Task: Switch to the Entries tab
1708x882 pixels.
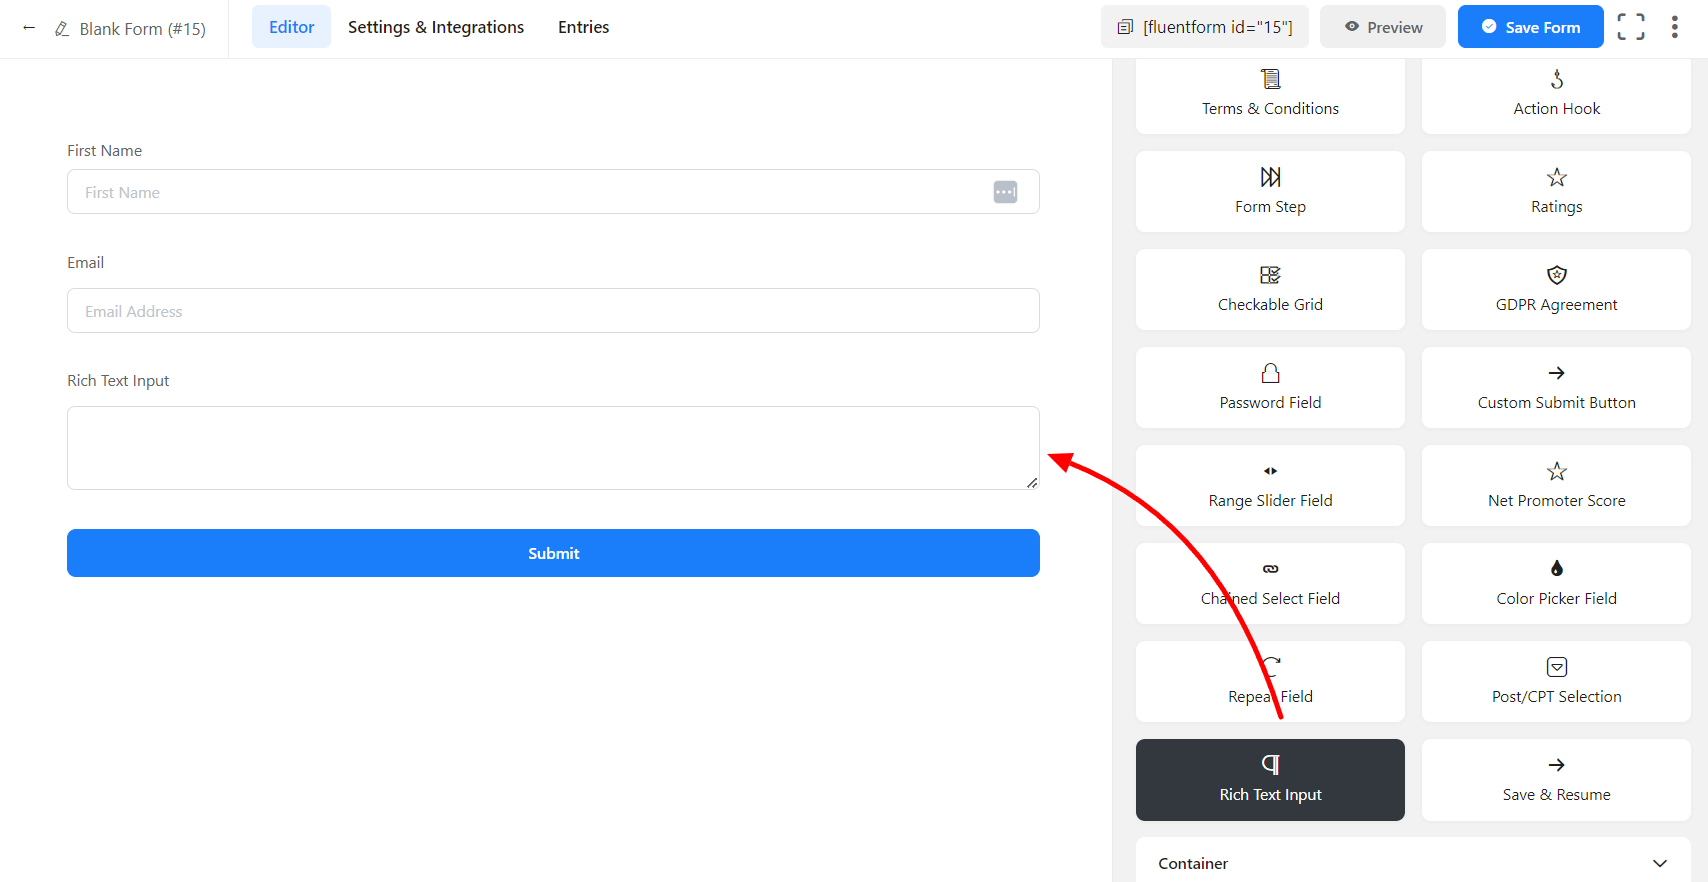Action: (x=583, y=27)
